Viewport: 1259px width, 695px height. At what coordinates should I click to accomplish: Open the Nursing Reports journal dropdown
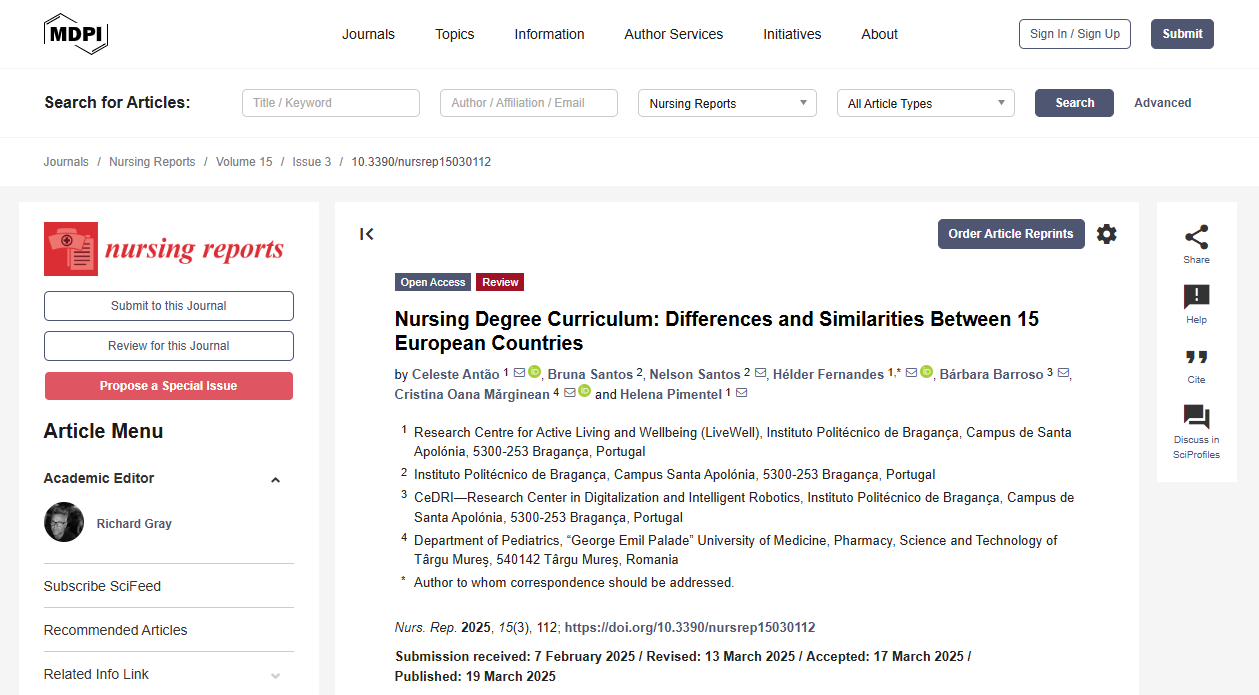coord(727,103)
